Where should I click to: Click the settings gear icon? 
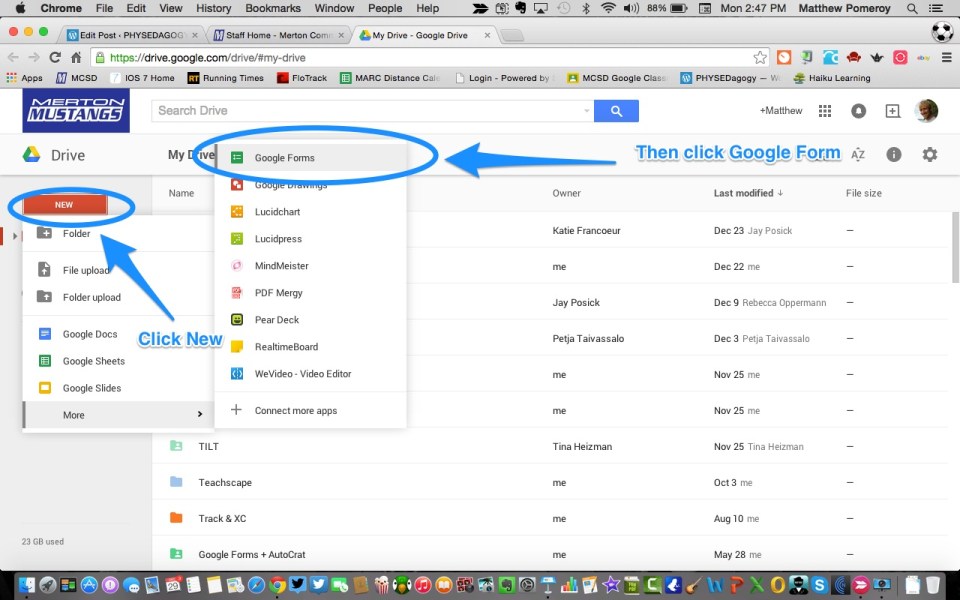(x=930, y=155)
